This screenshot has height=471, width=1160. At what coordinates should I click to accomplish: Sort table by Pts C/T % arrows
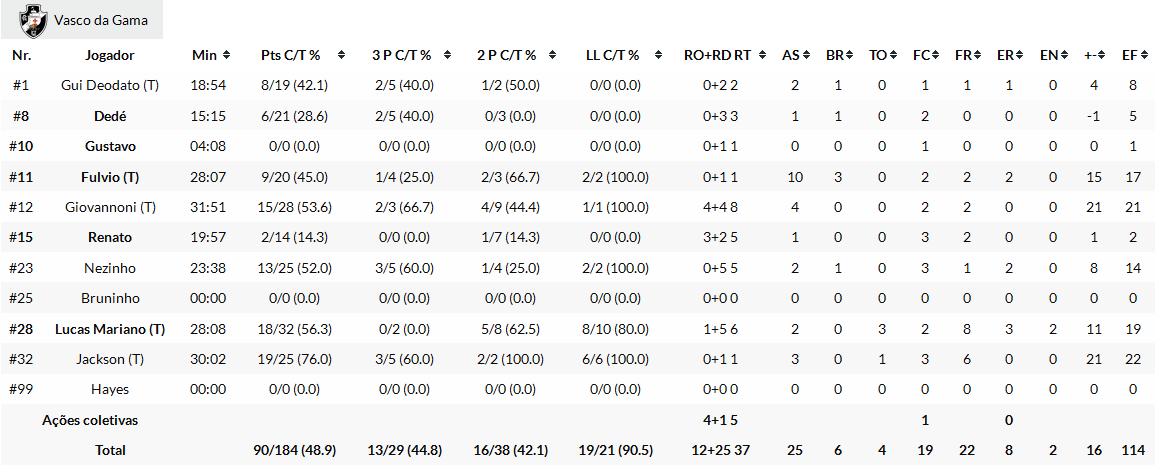342,55
